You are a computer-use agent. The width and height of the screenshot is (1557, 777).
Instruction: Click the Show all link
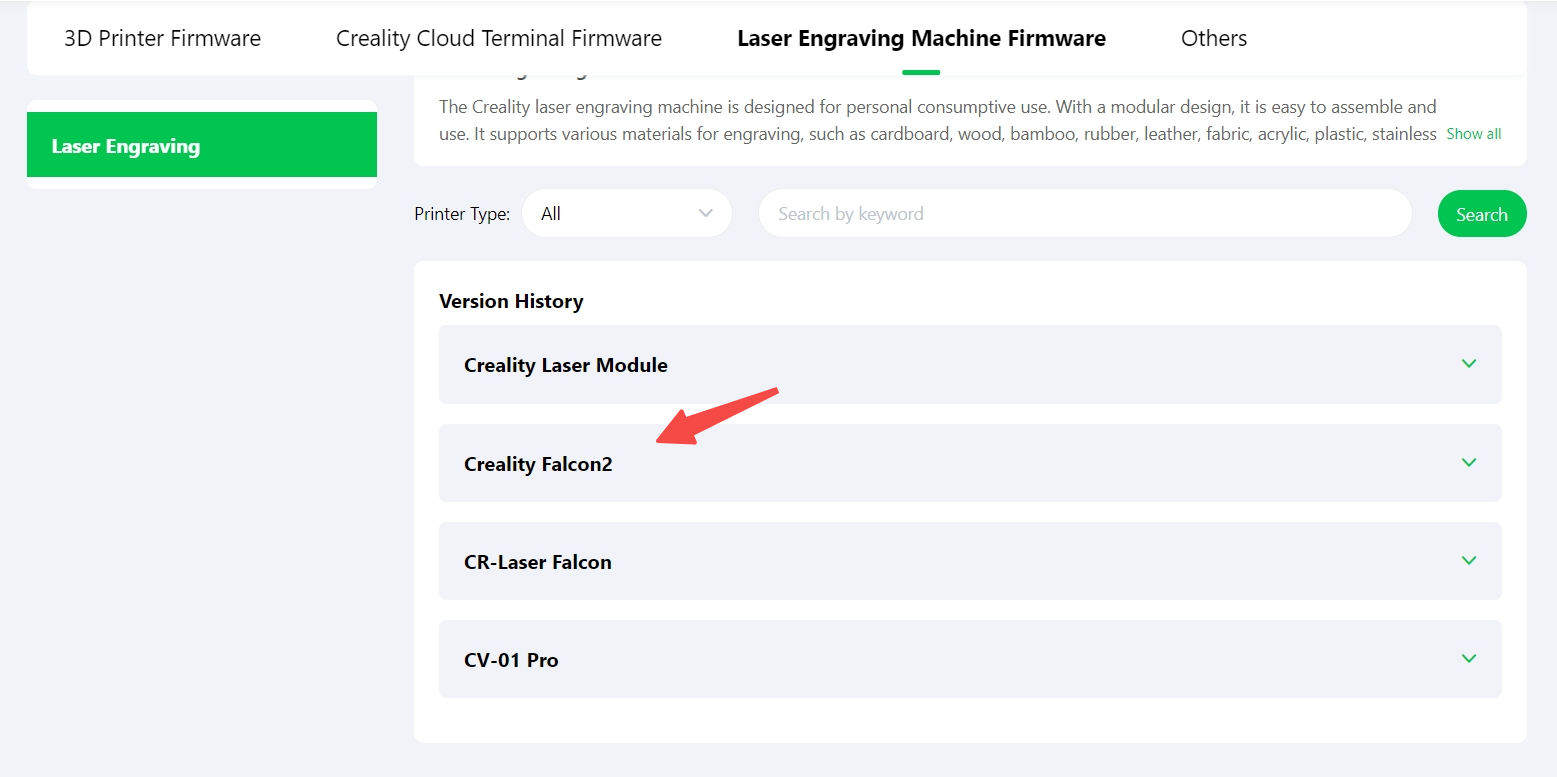1473,134
